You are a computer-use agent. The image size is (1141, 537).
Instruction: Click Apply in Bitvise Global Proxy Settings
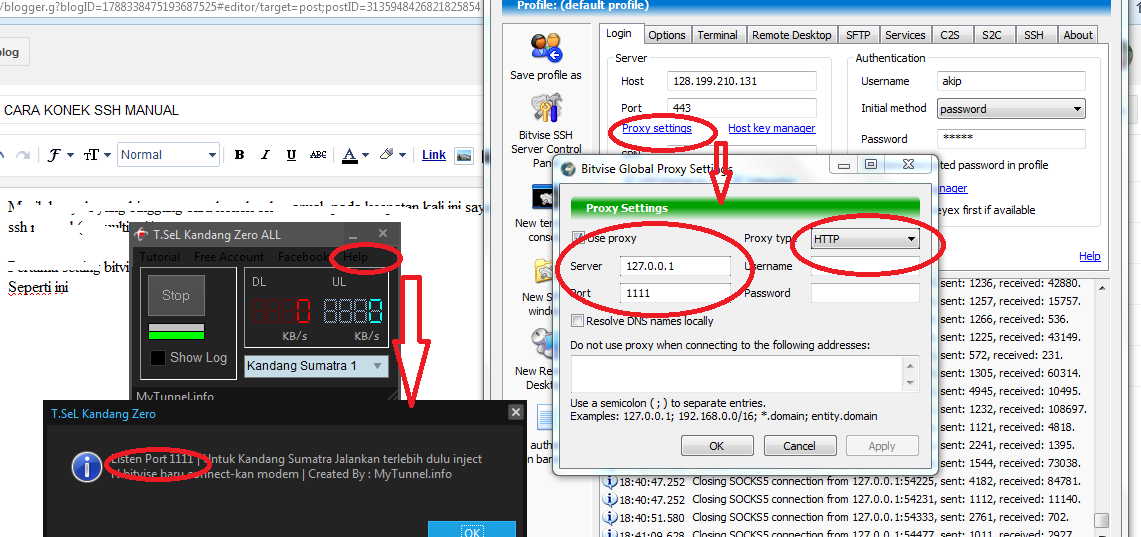coord(883,445)
